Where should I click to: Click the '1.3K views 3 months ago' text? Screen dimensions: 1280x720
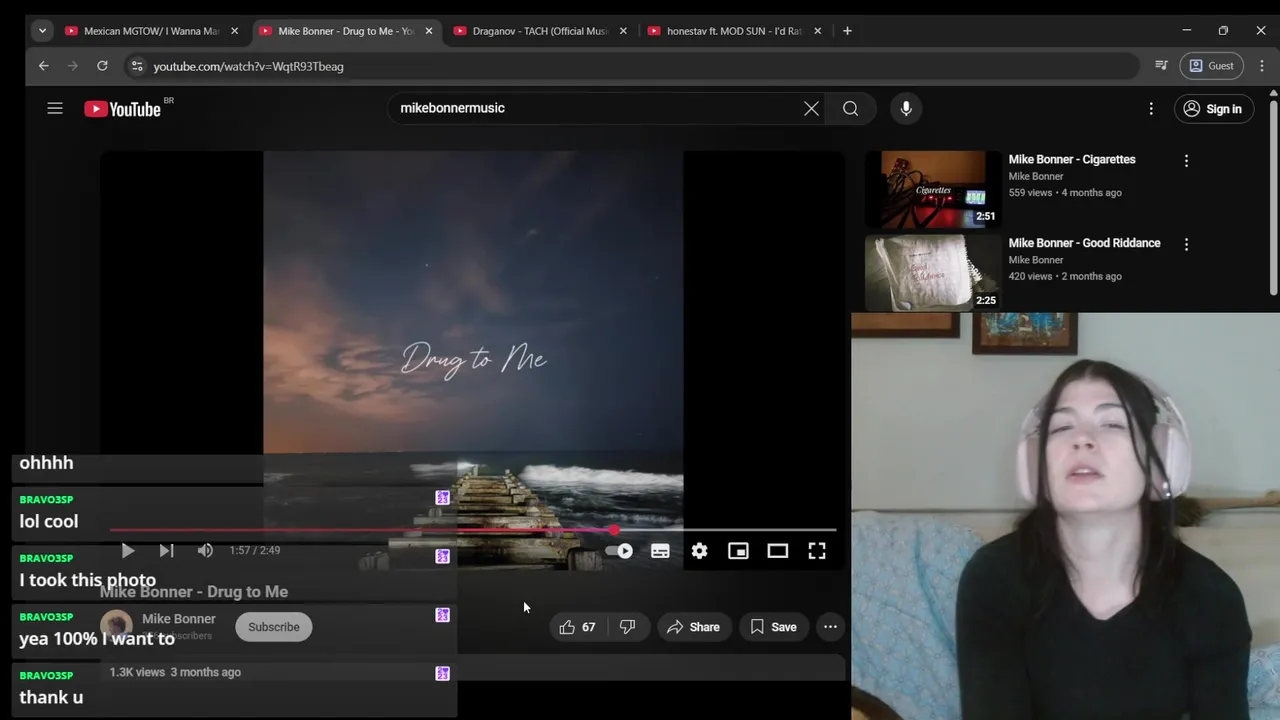coord(175,672)
